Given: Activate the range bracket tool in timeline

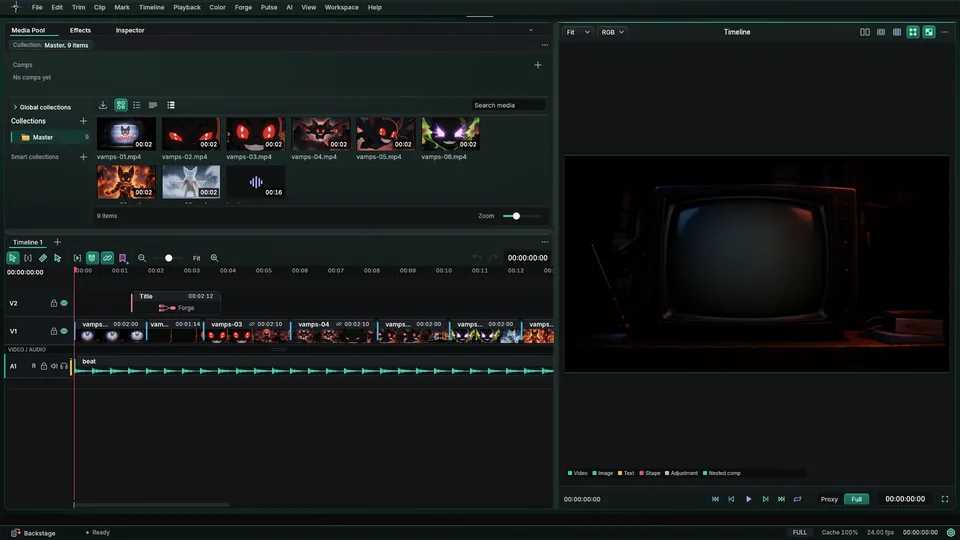Looking at the screenshot, I should point(28,258).
